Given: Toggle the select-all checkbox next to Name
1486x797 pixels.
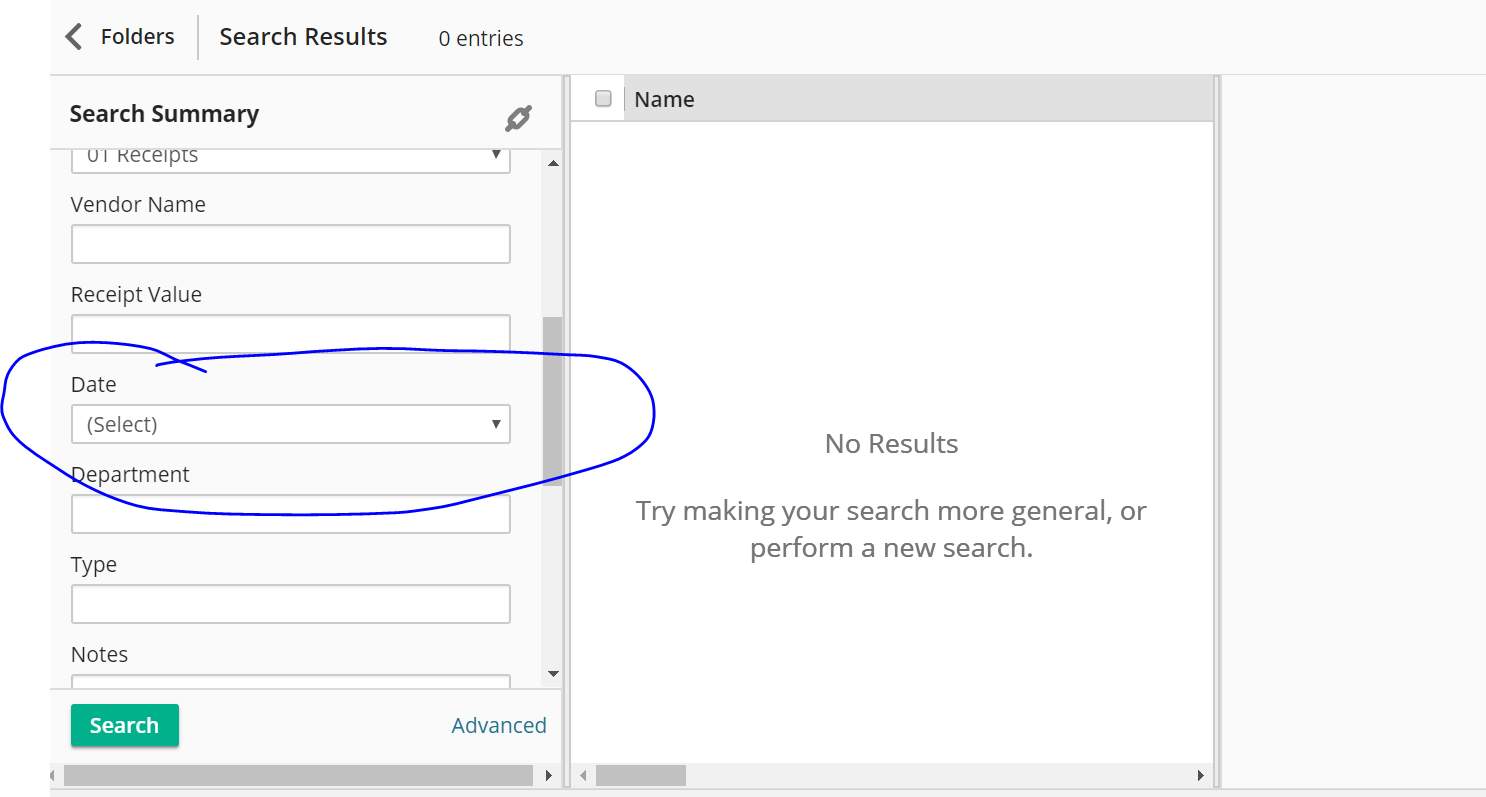Looking at the screenshot, I should tap(603, 98).
